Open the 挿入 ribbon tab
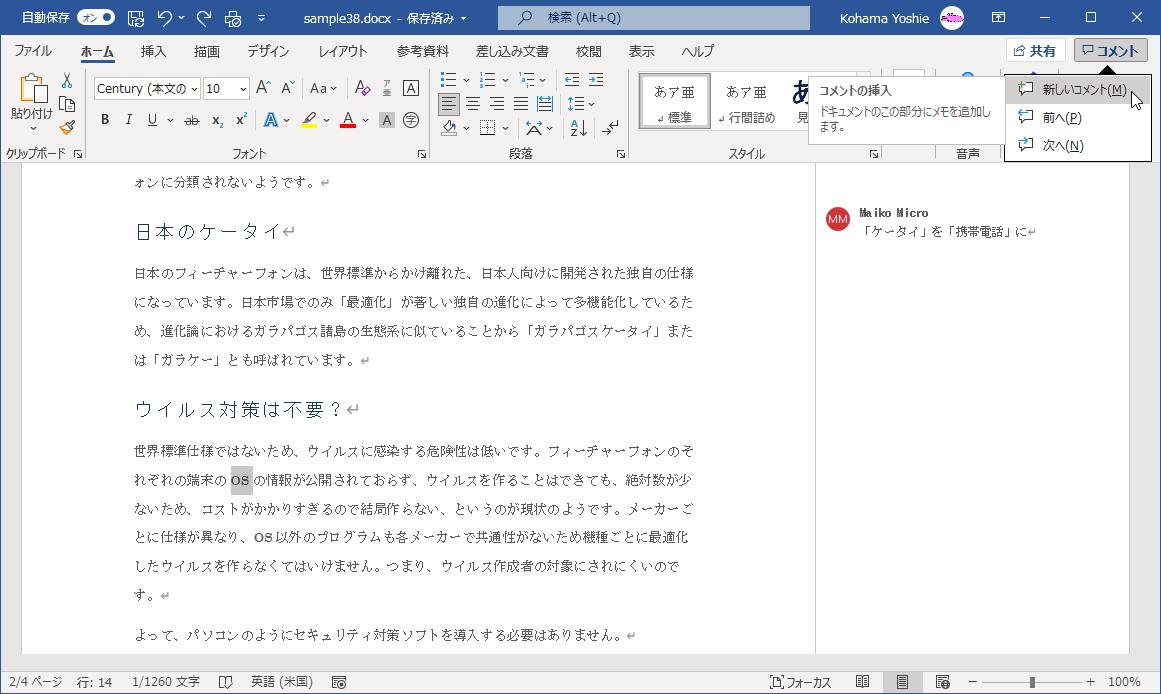Screen dimensions: 1161x694 coord(153,51)
